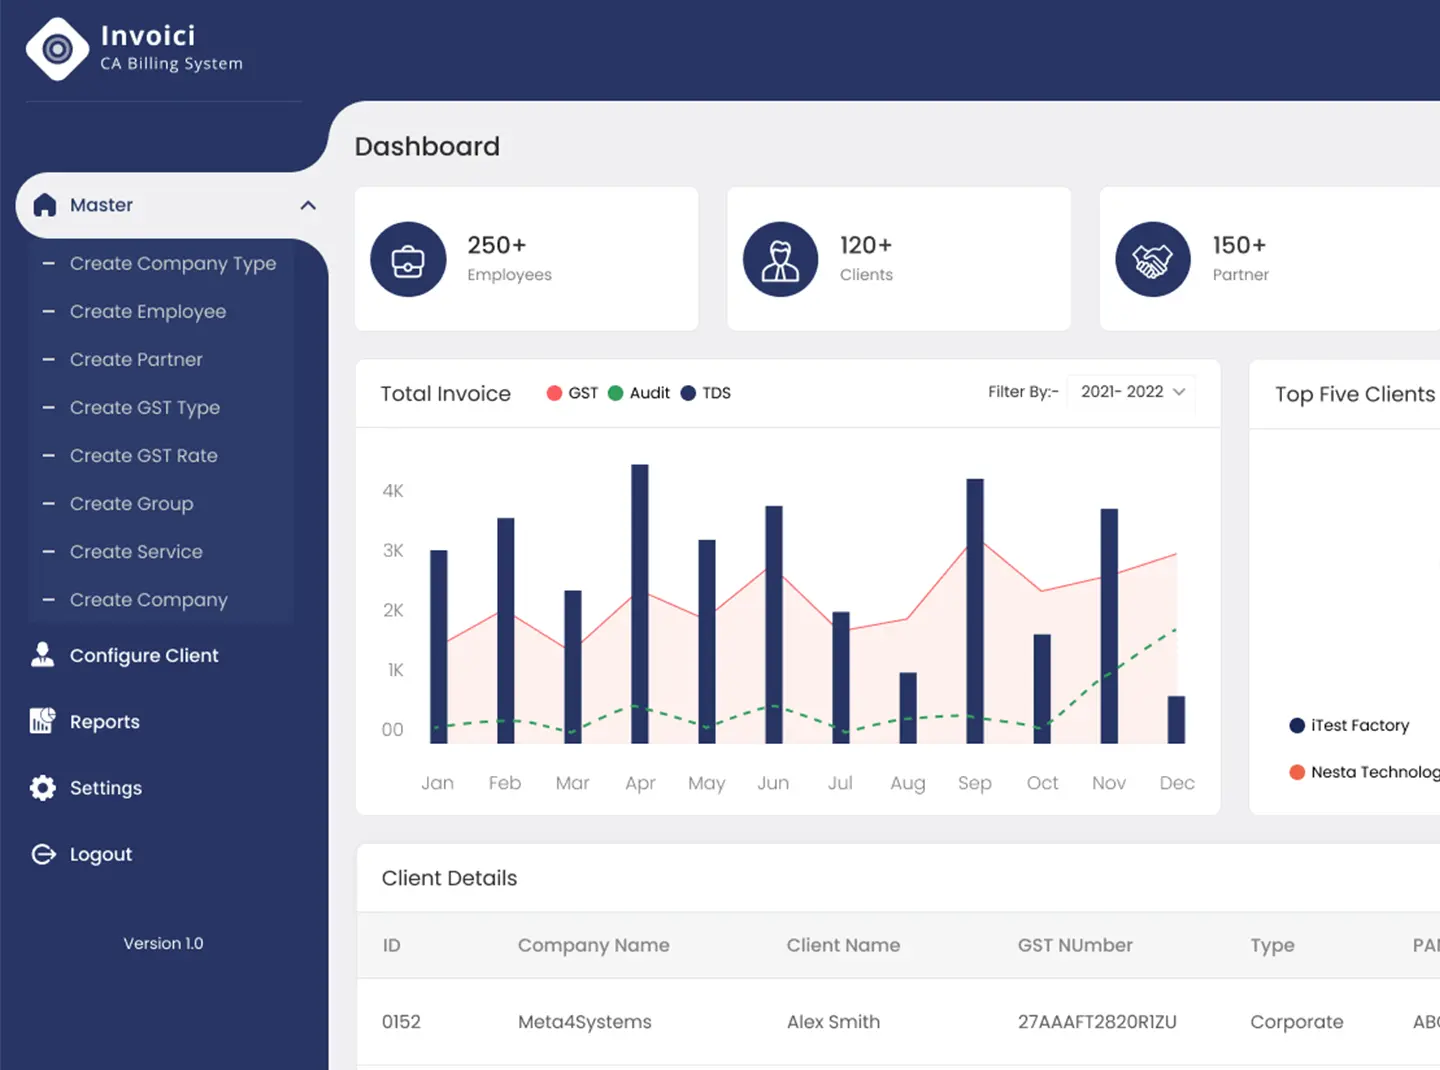Open the 2021-2022 filter dropdown

(x=1131, y=392)
